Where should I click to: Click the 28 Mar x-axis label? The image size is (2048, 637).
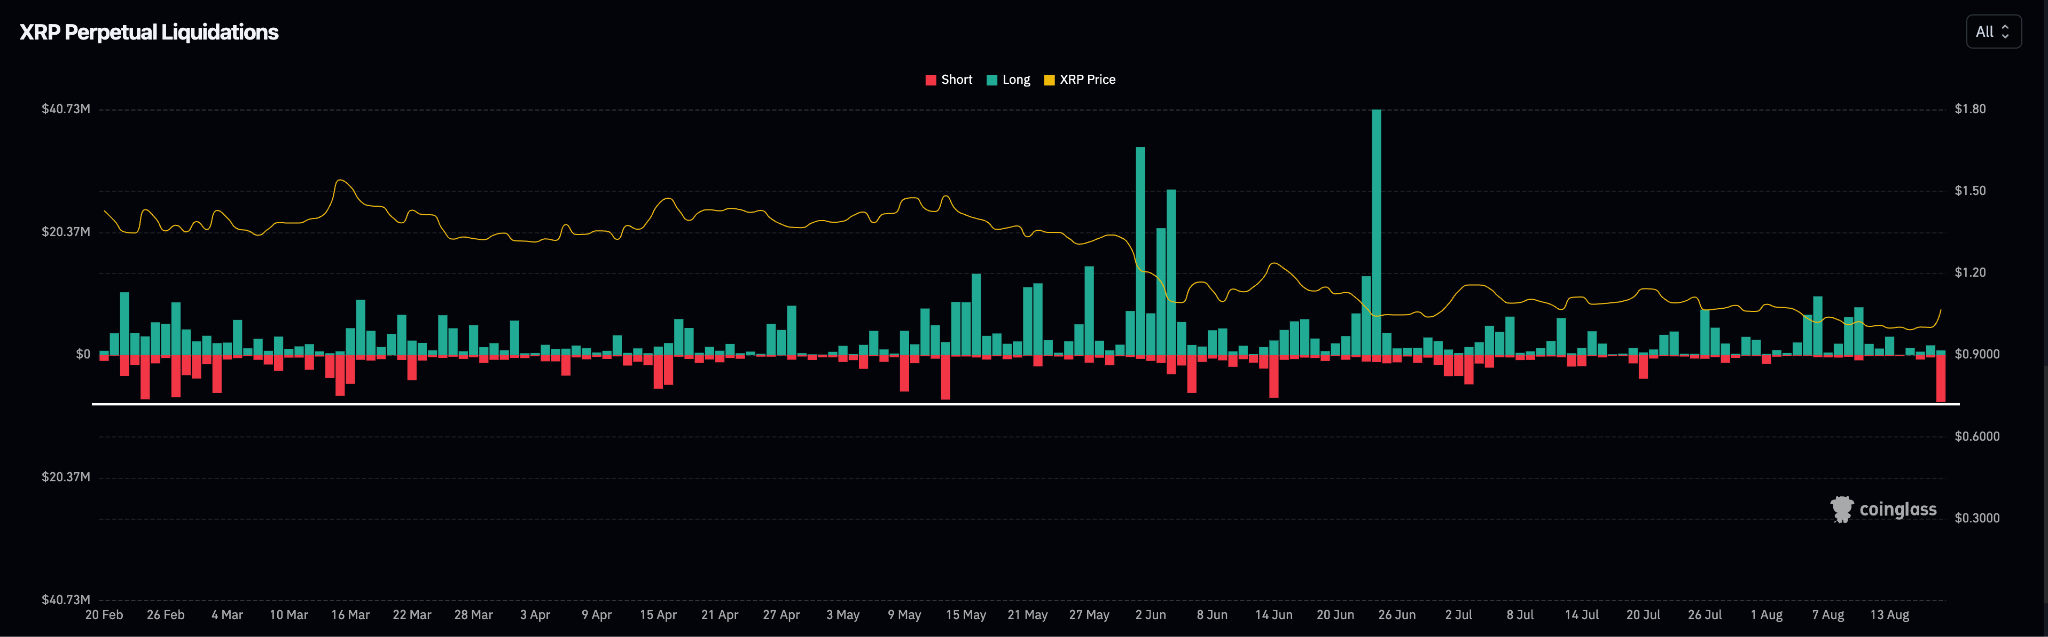pos(474,615)
